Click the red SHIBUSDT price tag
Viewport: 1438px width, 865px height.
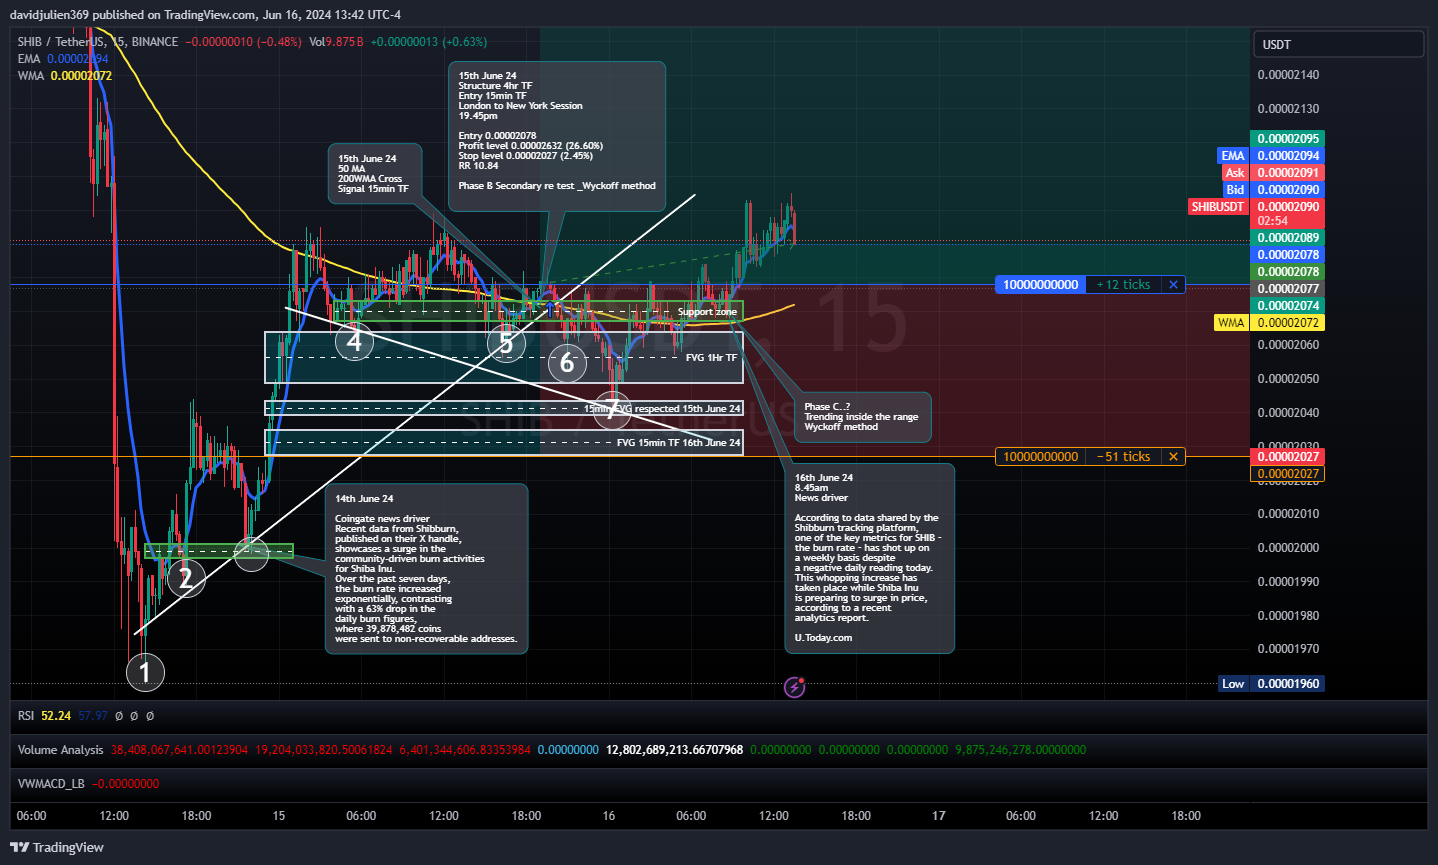[x=1217, y=207]
